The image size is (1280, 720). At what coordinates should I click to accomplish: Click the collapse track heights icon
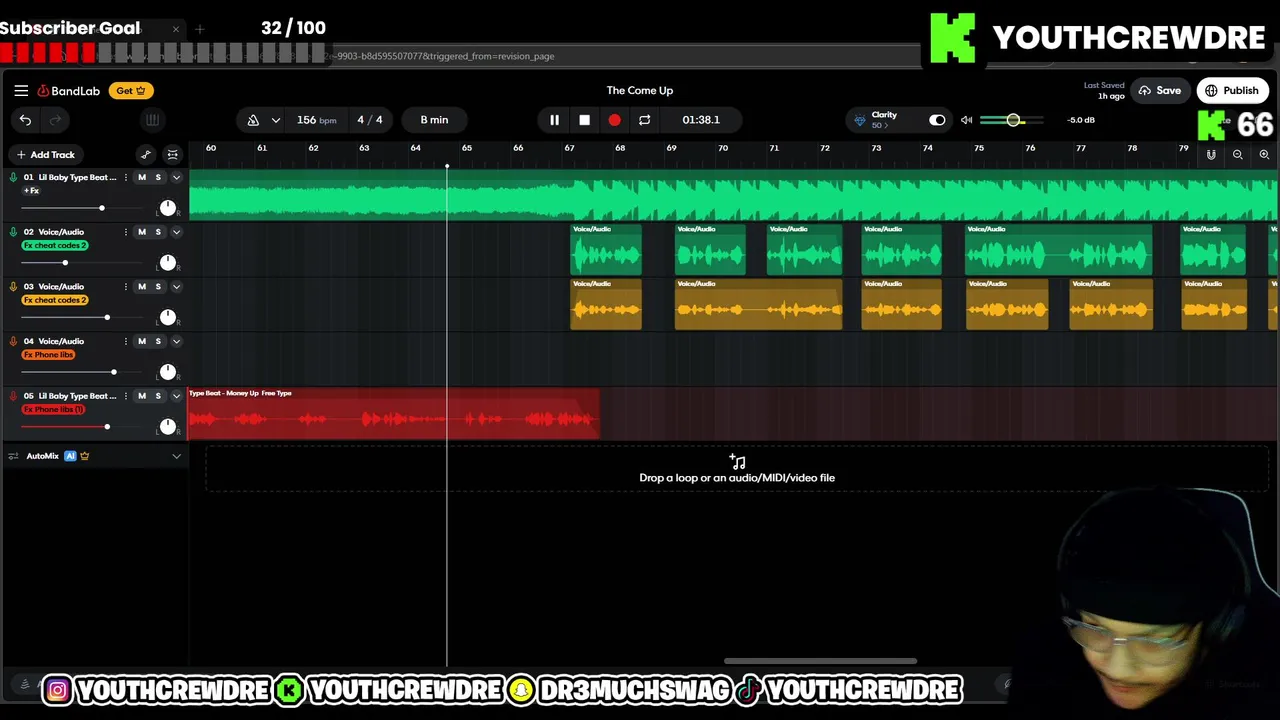[x=173, y=154]
